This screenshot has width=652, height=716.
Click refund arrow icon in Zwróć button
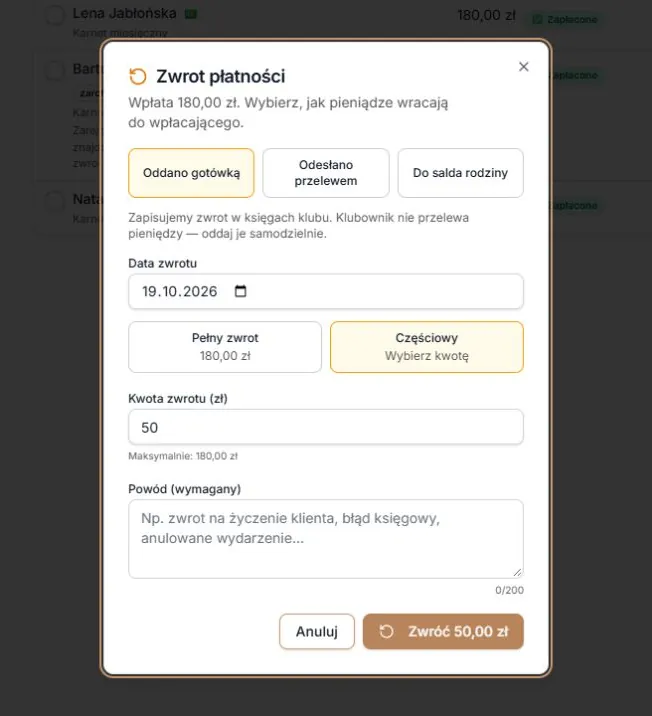(x=386, y=631)
